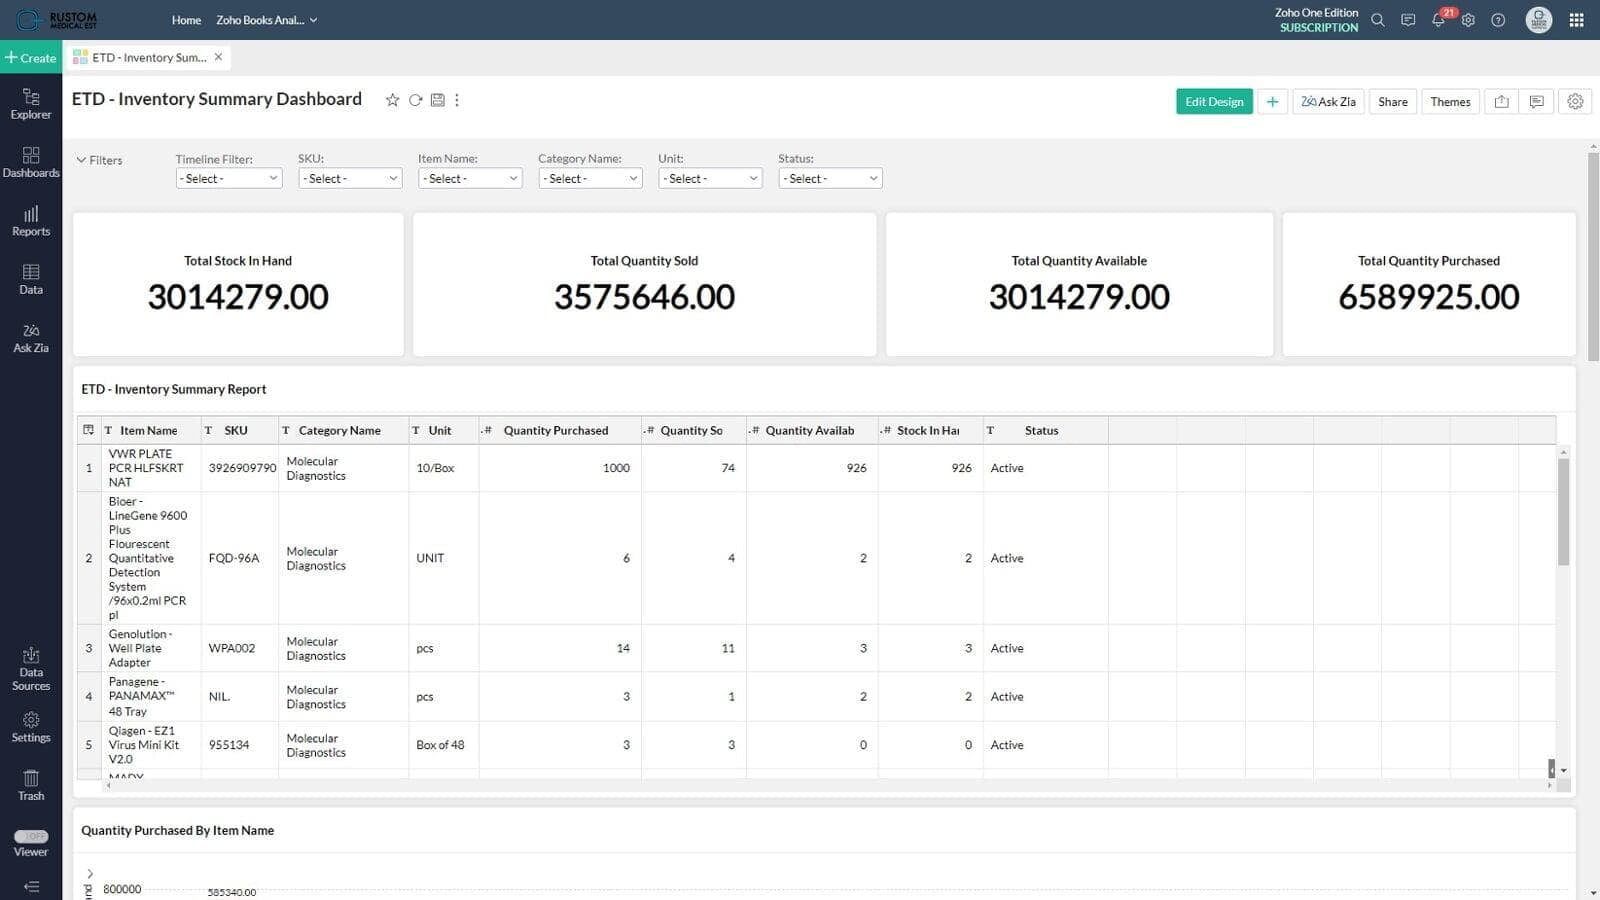Click the table horizontal scrollbar
Screen dimensions: 1600x900
pos(829,785)
